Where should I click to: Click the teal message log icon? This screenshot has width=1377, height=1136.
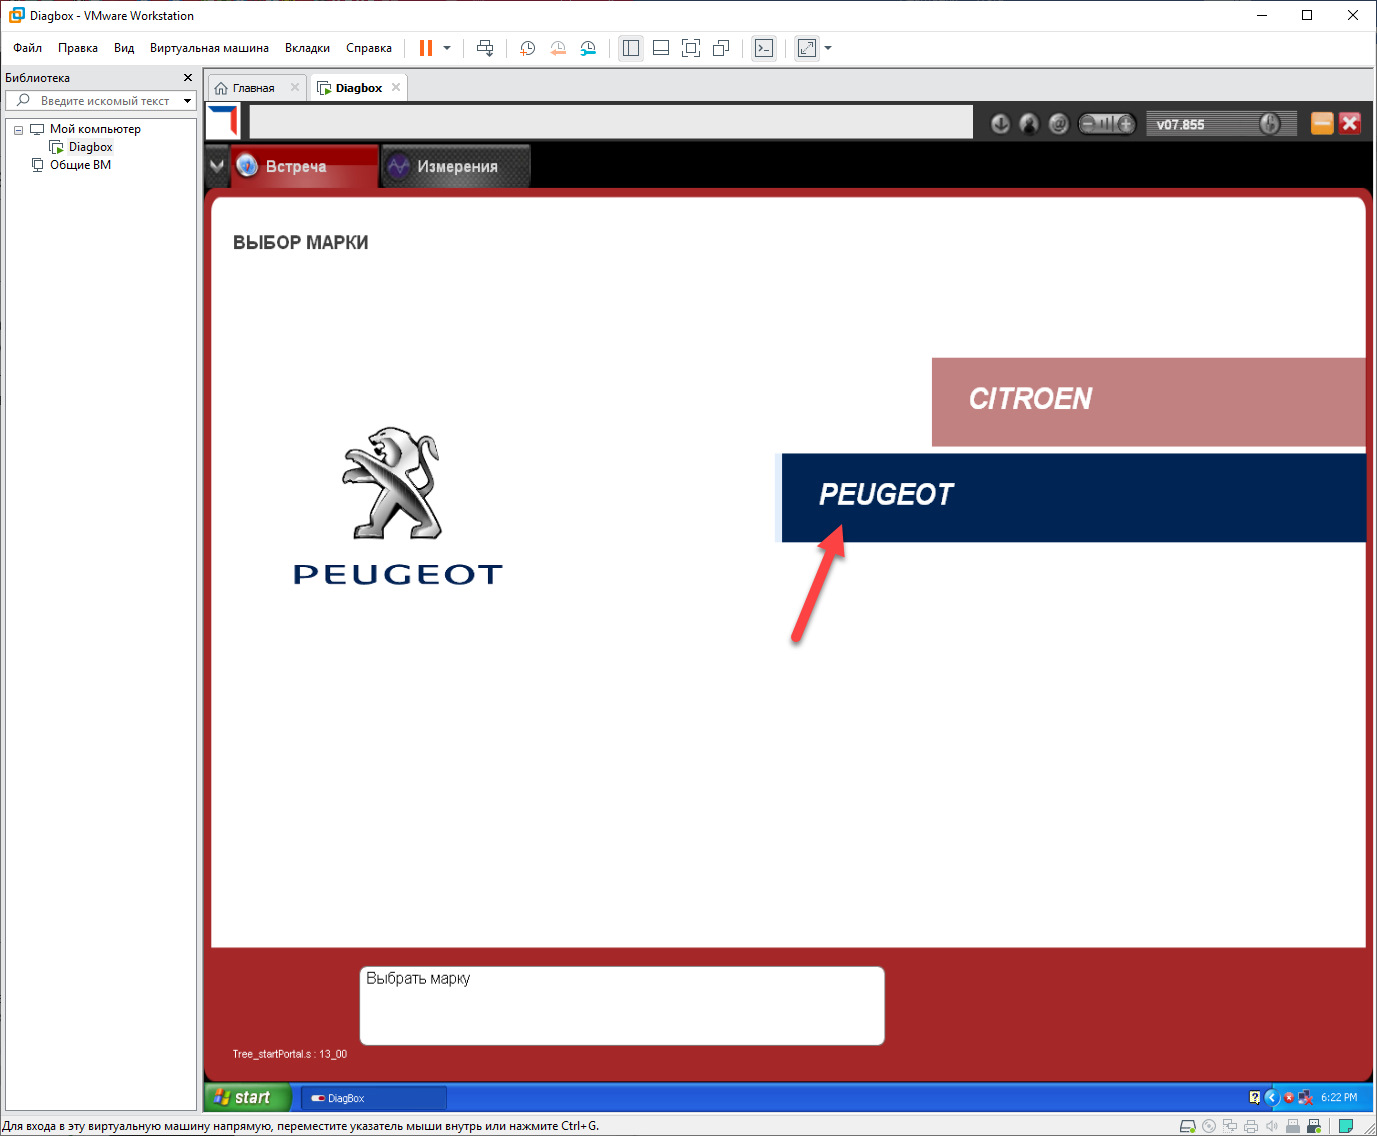click(1346, 1126)
